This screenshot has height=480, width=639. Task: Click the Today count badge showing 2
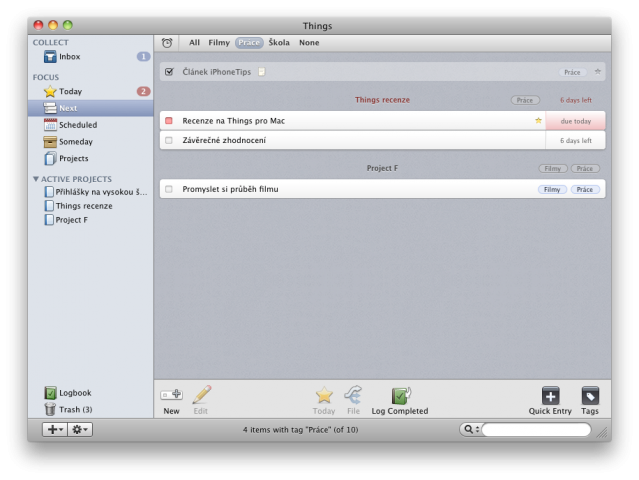[x=143, y=91]
